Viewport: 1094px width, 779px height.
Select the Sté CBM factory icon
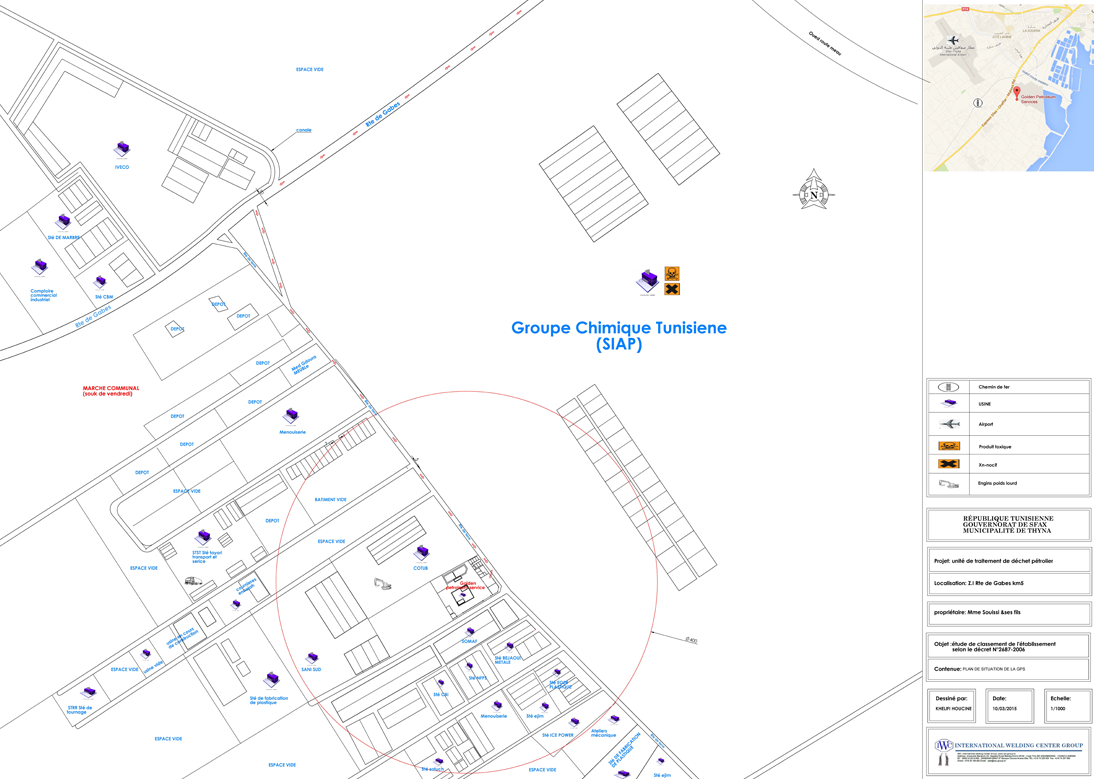pos(100,282)
